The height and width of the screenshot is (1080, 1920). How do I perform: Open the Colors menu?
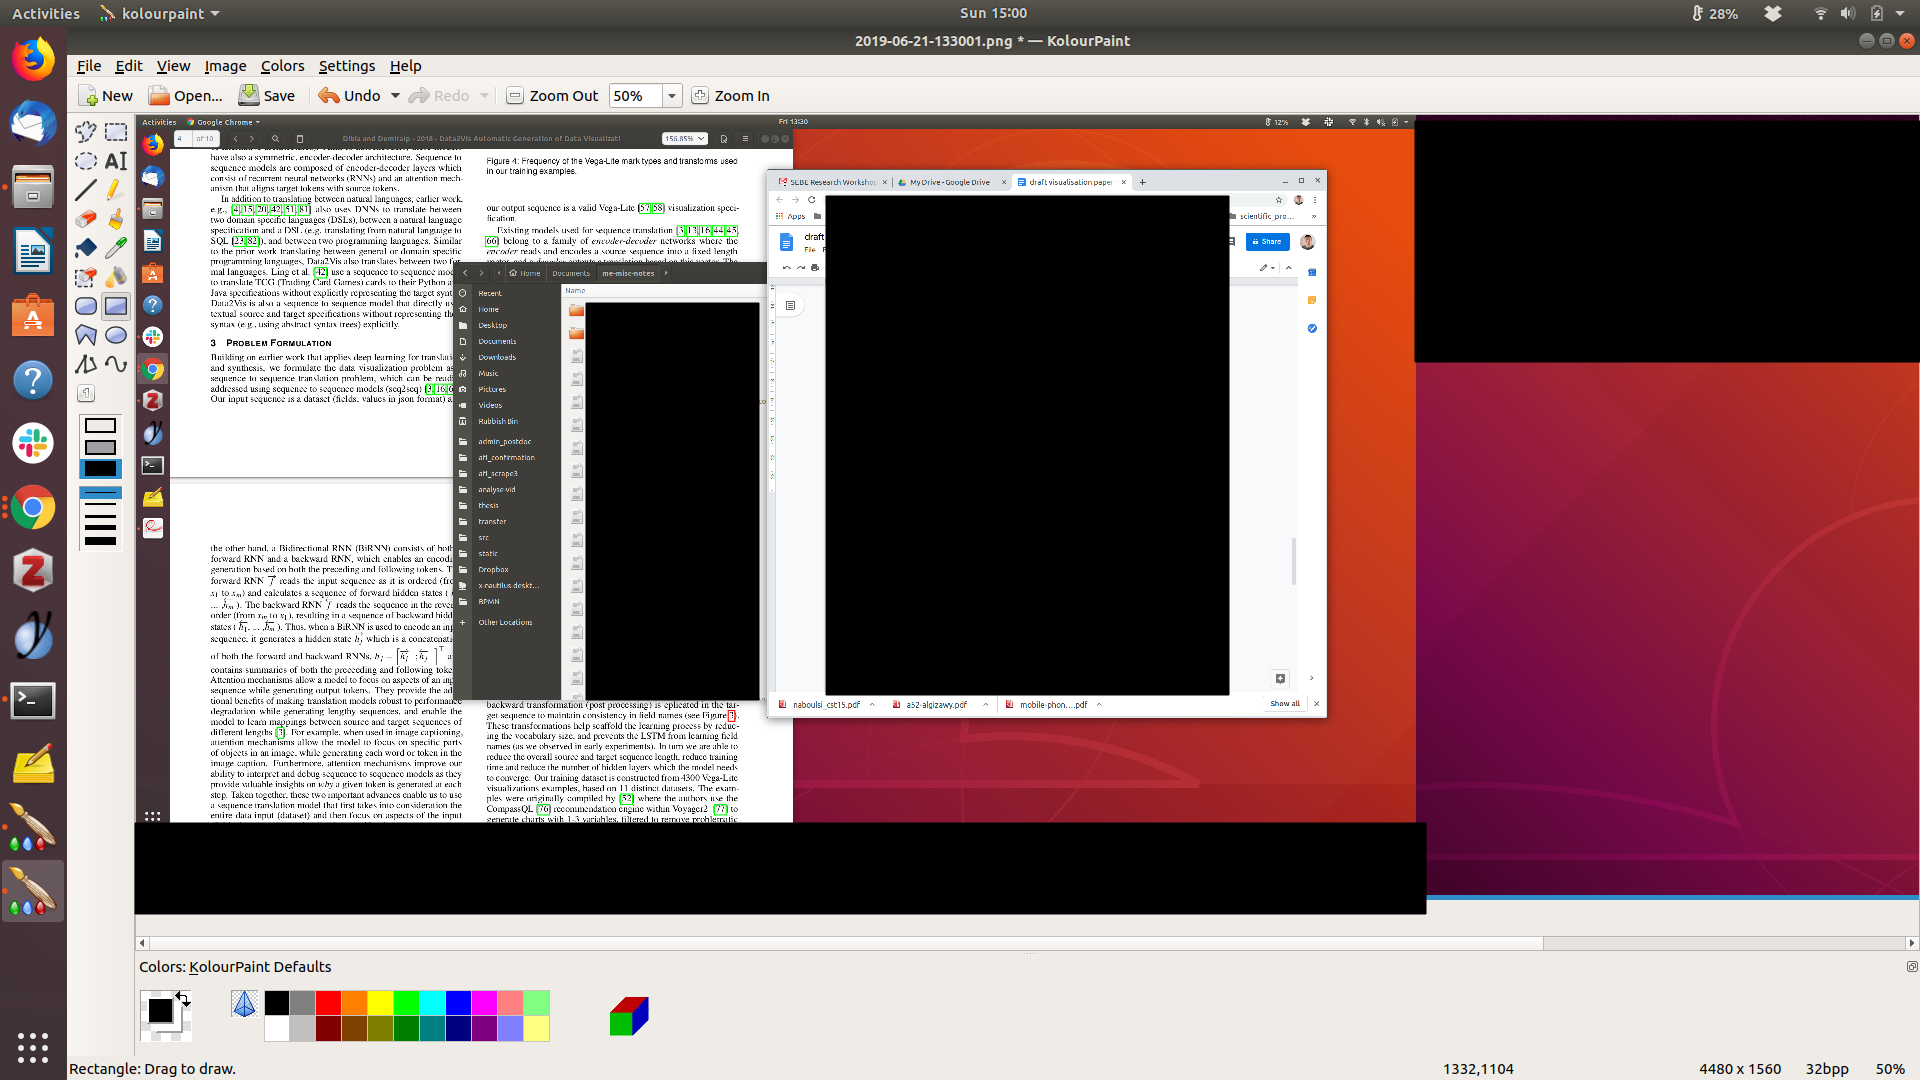[282, 66]
